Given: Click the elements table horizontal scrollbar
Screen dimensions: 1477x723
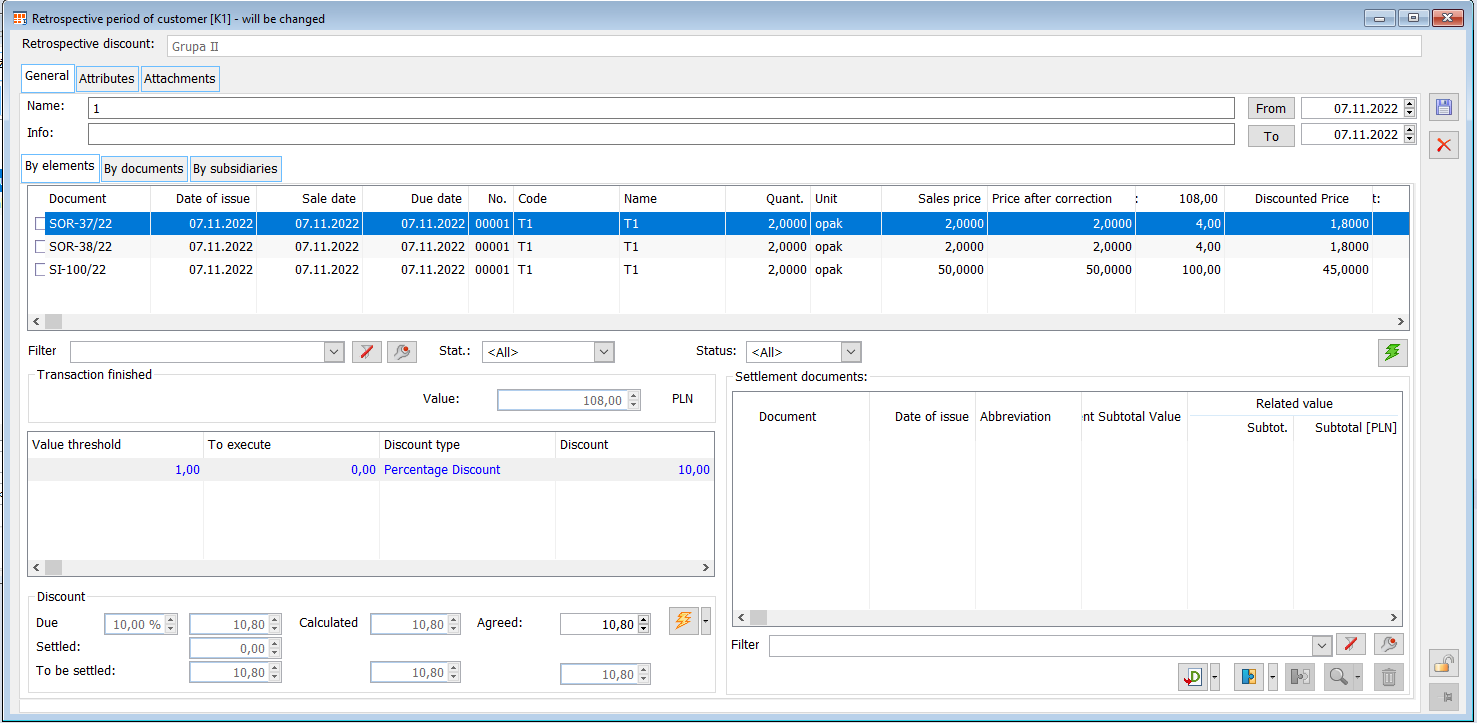Looking at the screenshot, I should click(718, 322).
